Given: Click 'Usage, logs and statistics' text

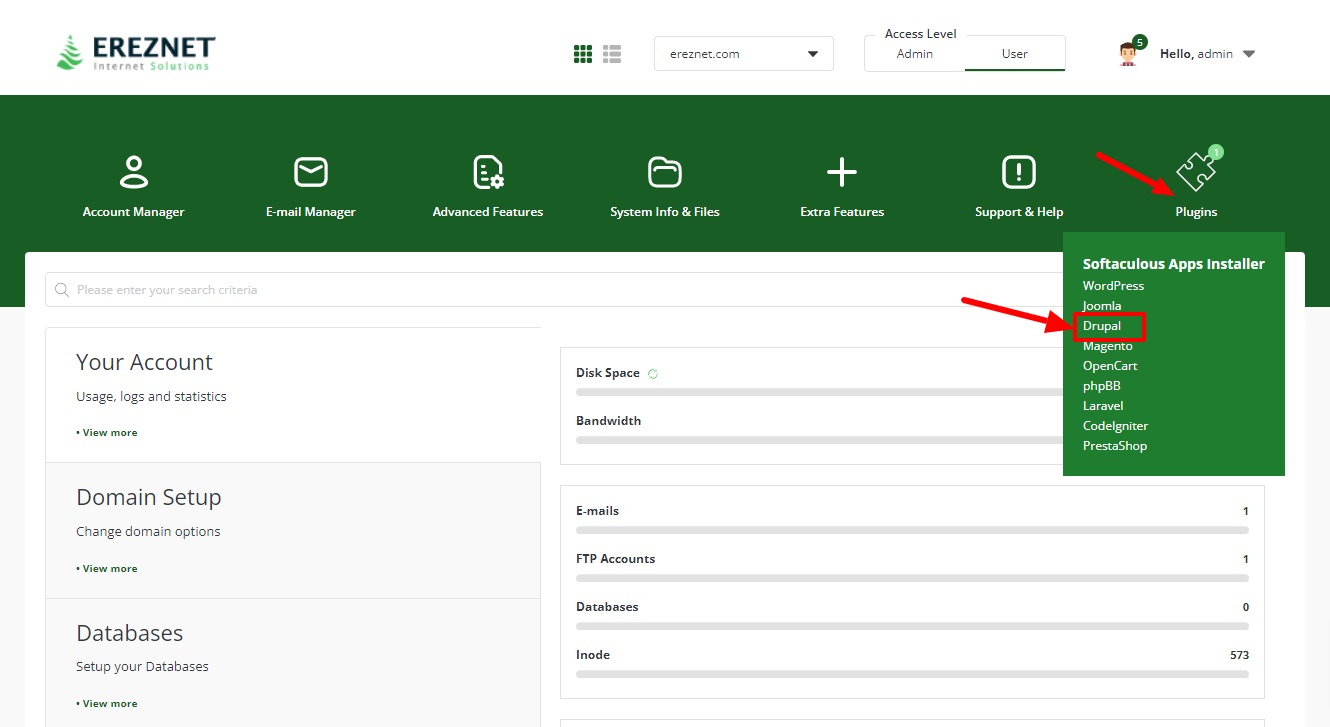Looking at the screenshot, I should point(151,397).
